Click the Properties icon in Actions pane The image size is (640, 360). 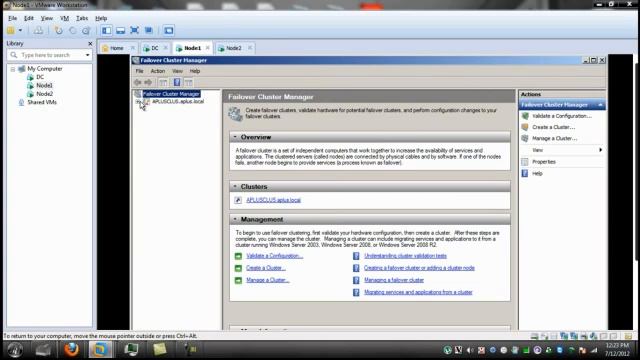[x=525, y=162]
